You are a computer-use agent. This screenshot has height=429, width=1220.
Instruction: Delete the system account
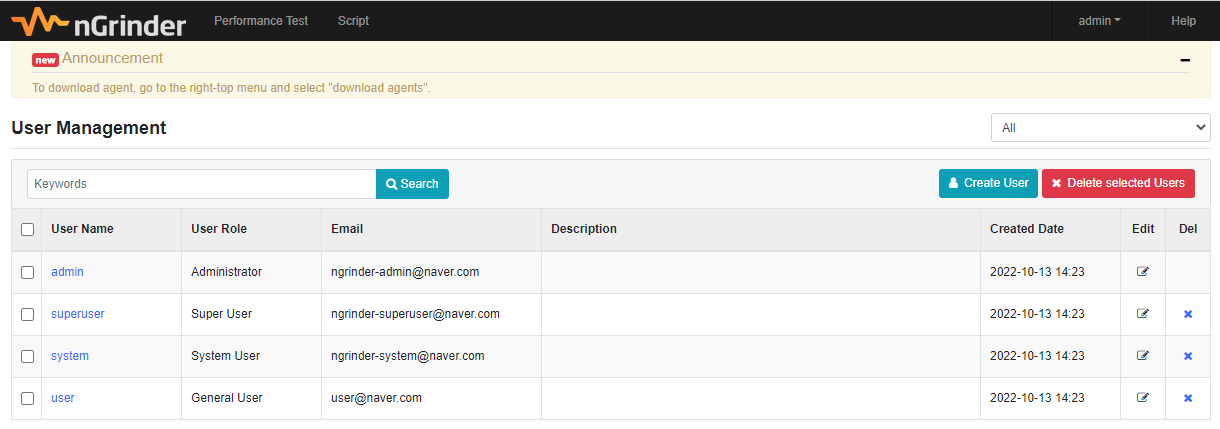(1188, 356)
